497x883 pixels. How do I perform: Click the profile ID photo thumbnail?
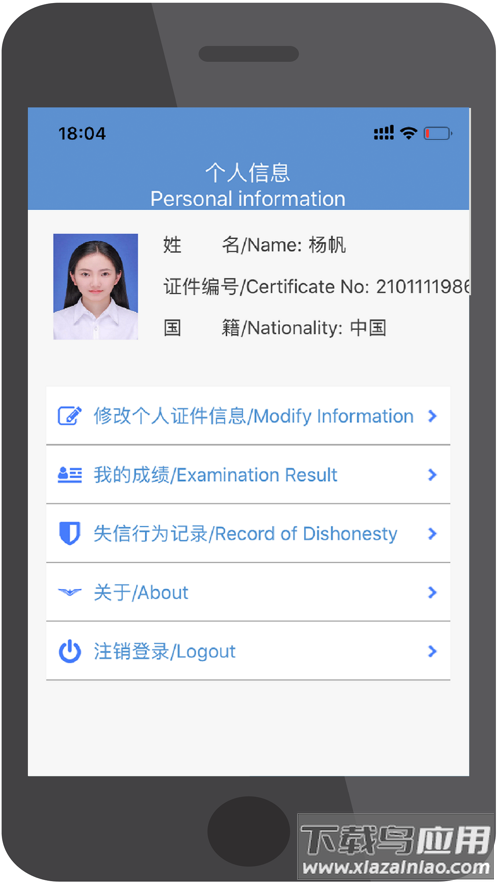pyautogui.click(x=96, y=287)
